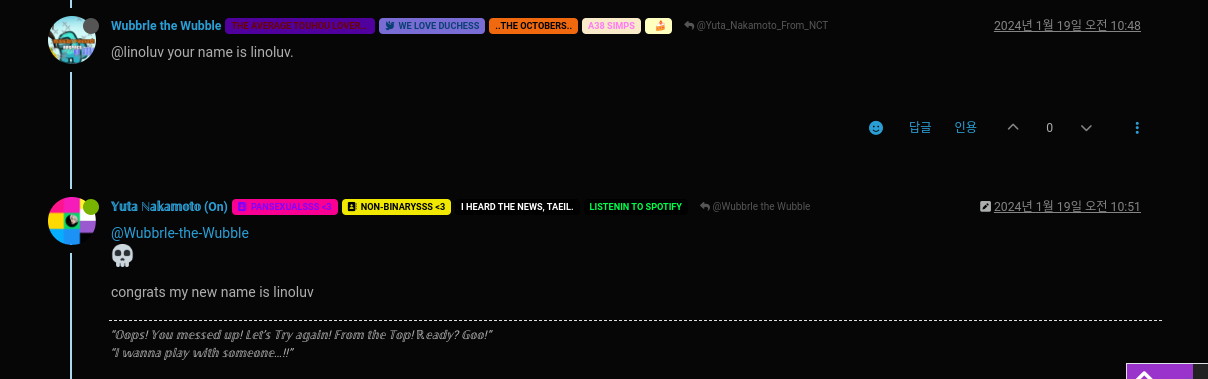Click Wubbrle's grey offline status dot
Screen dimensions: 1208x379
[x=91, y=26]
